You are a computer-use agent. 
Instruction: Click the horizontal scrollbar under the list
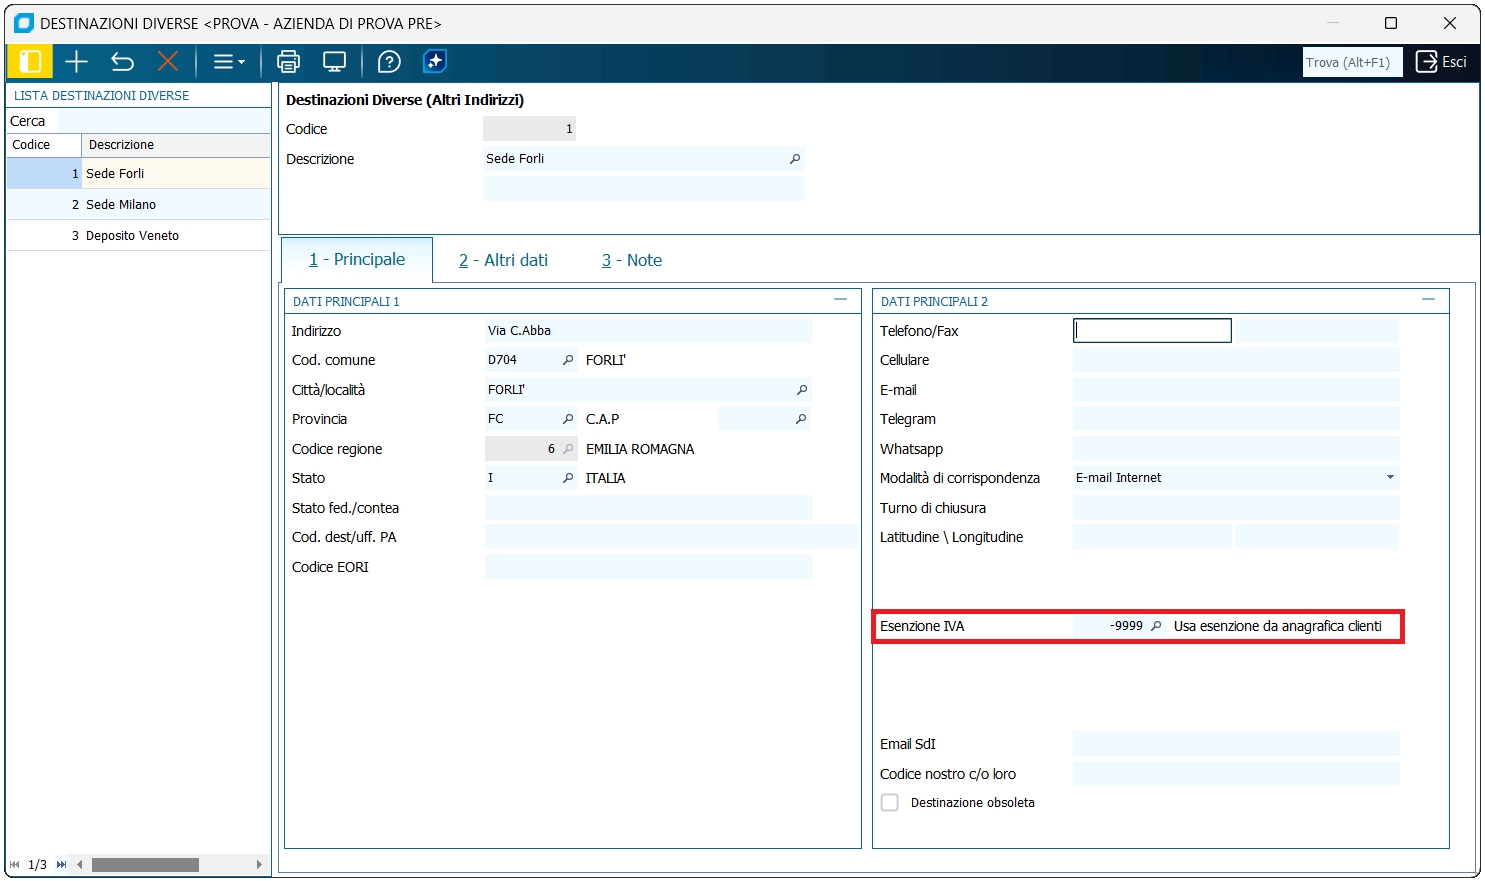145,865
